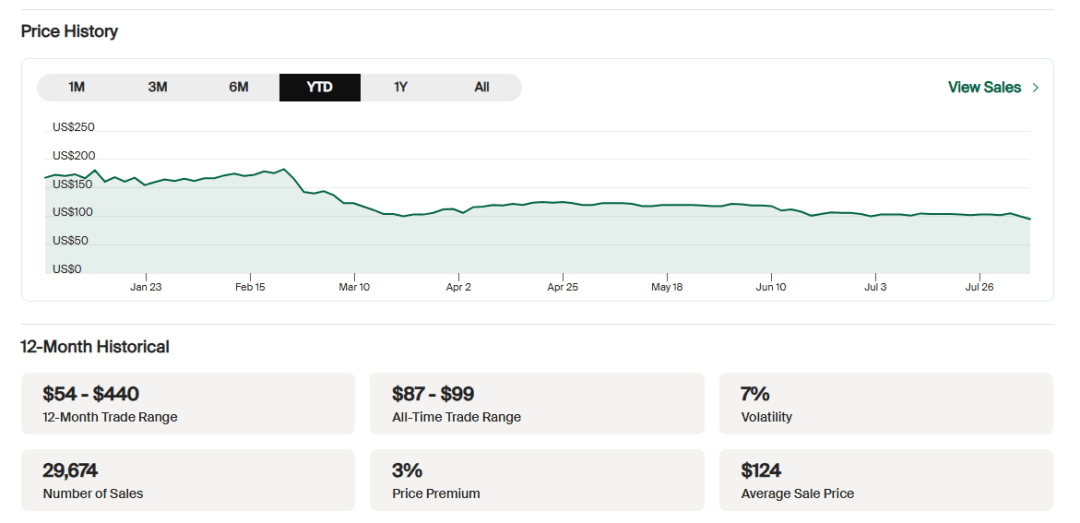The width and height of the screenshot is (1080, 523).
Task: Click the Jan 23 date marker
Action: pyautogui.click(x=146, y=287)
